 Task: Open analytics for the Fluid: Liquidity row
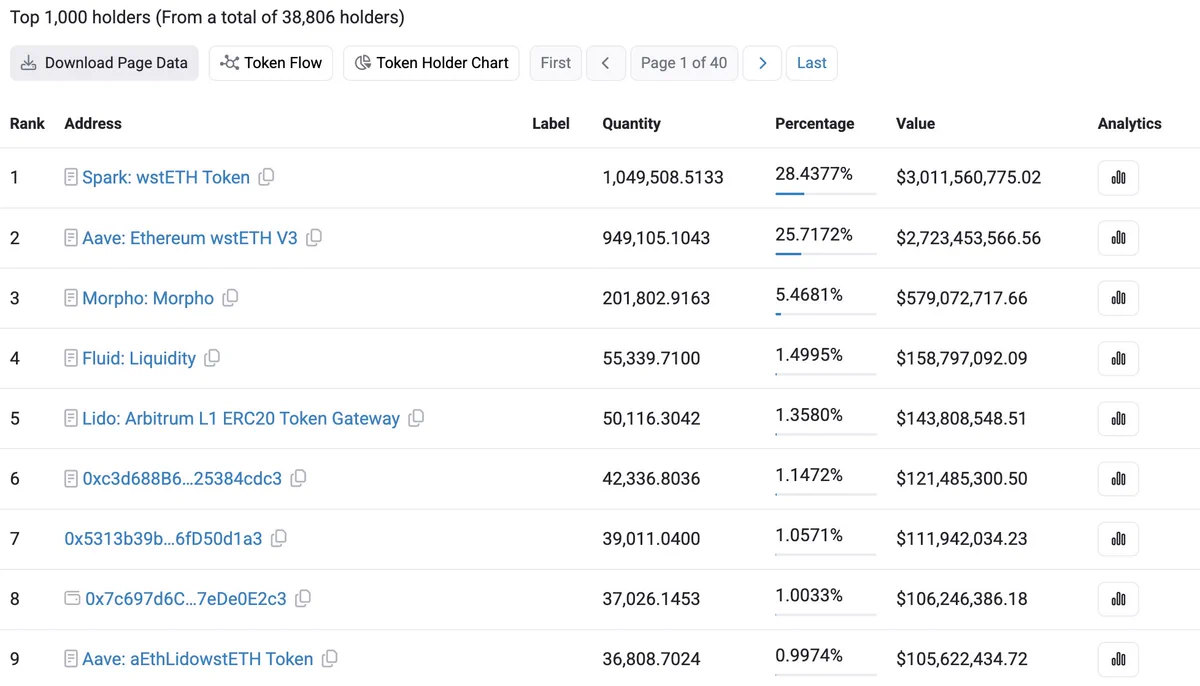tap(1118, 358)
